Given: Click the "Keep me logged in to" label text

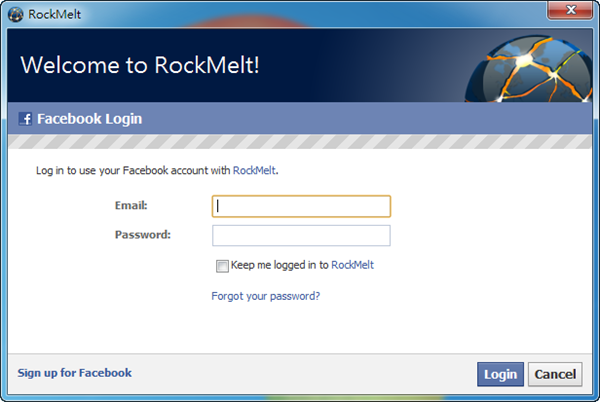Looking at the screenshot, I should coord(279,265).
